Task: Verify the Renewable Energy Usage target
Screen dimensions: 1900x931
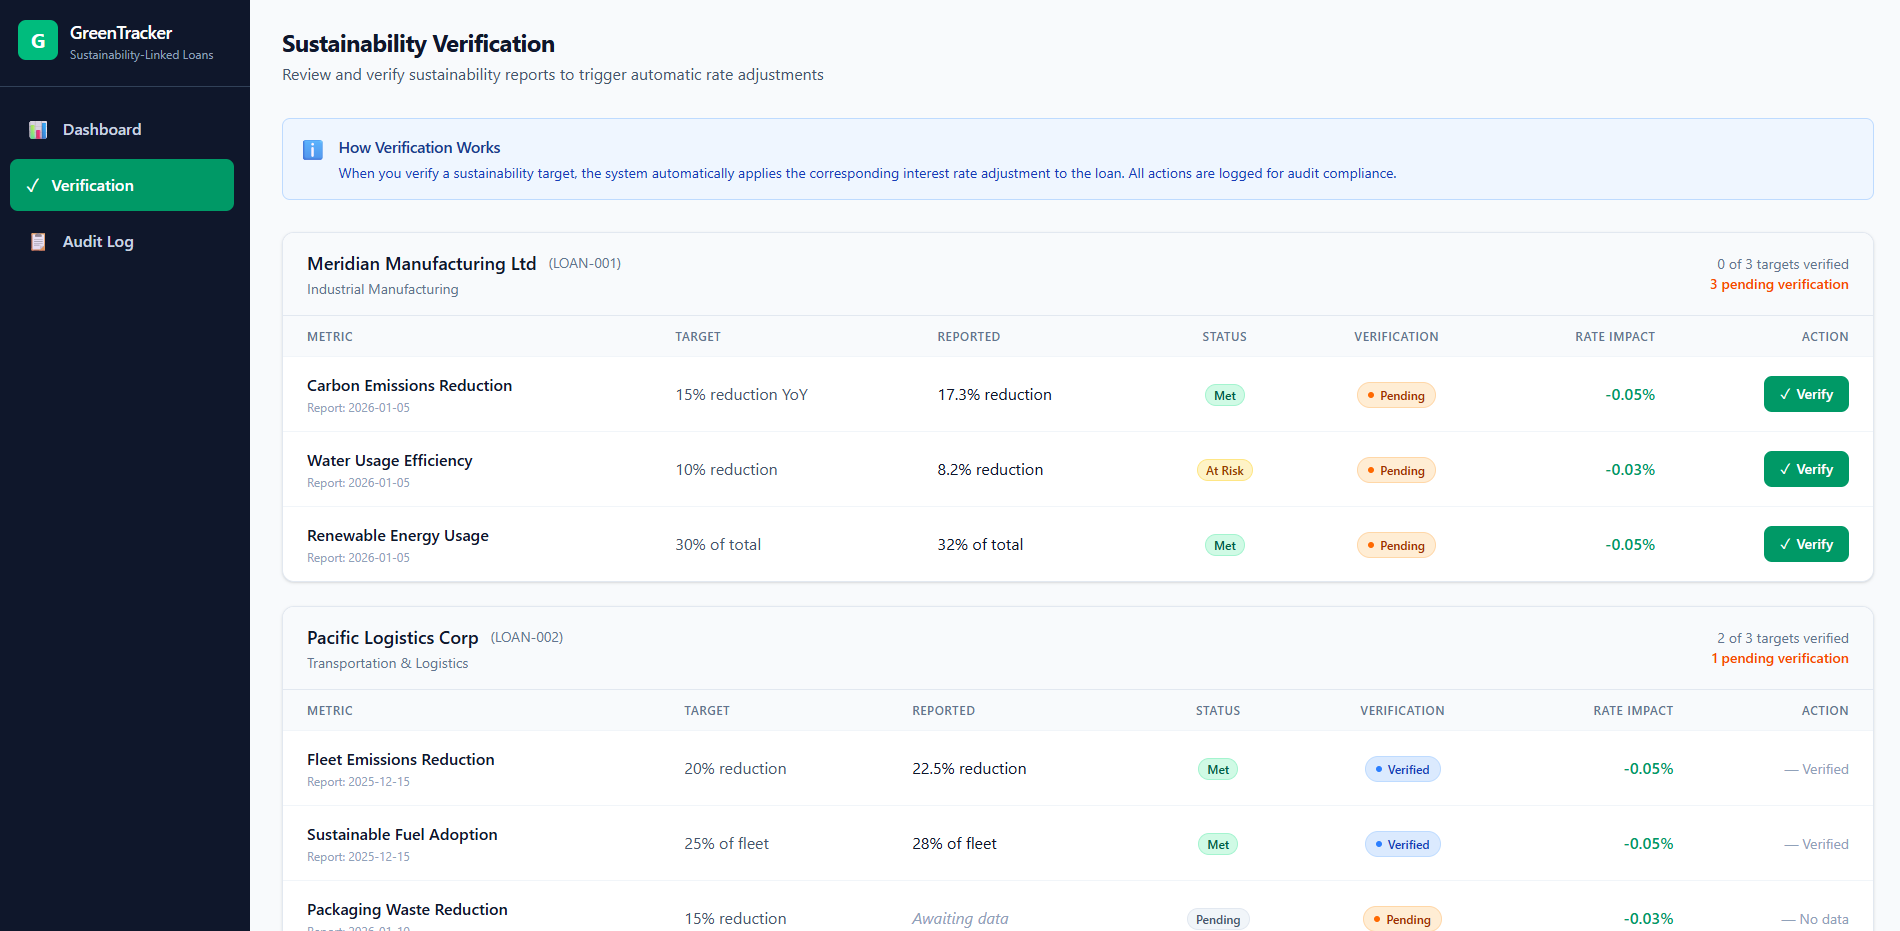Action: (x=1806, y=544)
